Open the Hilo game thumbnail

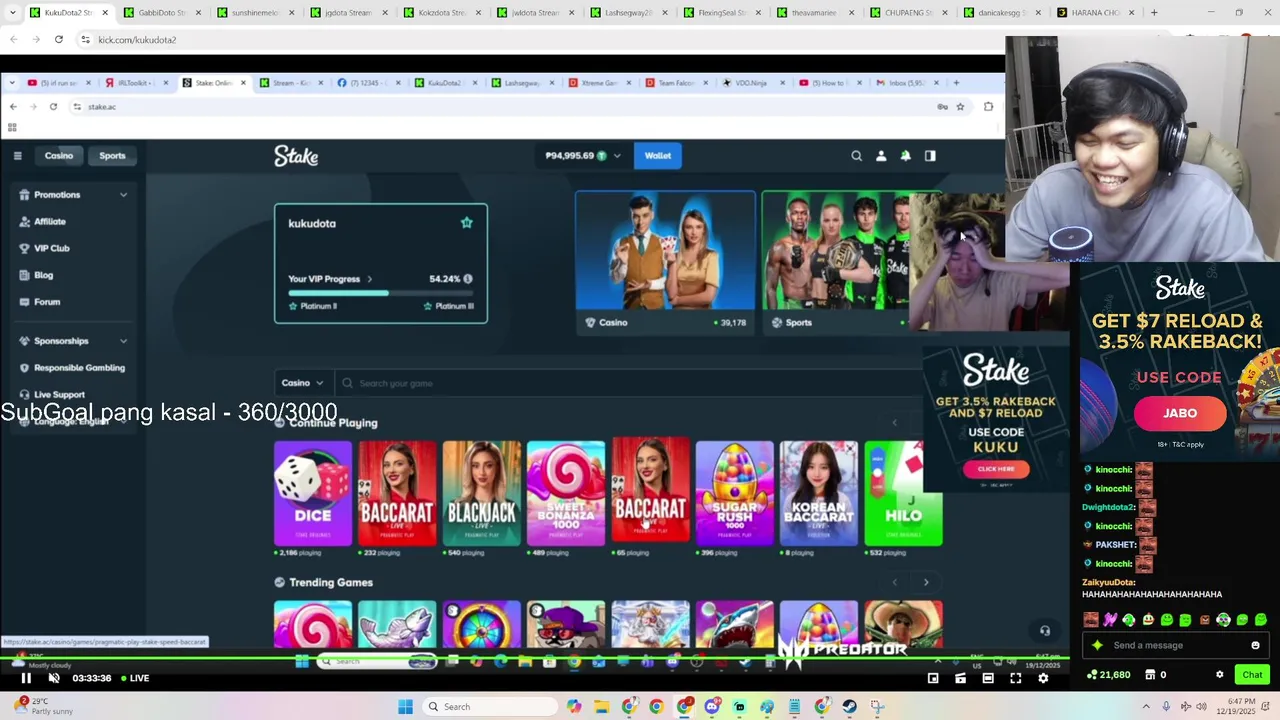[903, 493]
